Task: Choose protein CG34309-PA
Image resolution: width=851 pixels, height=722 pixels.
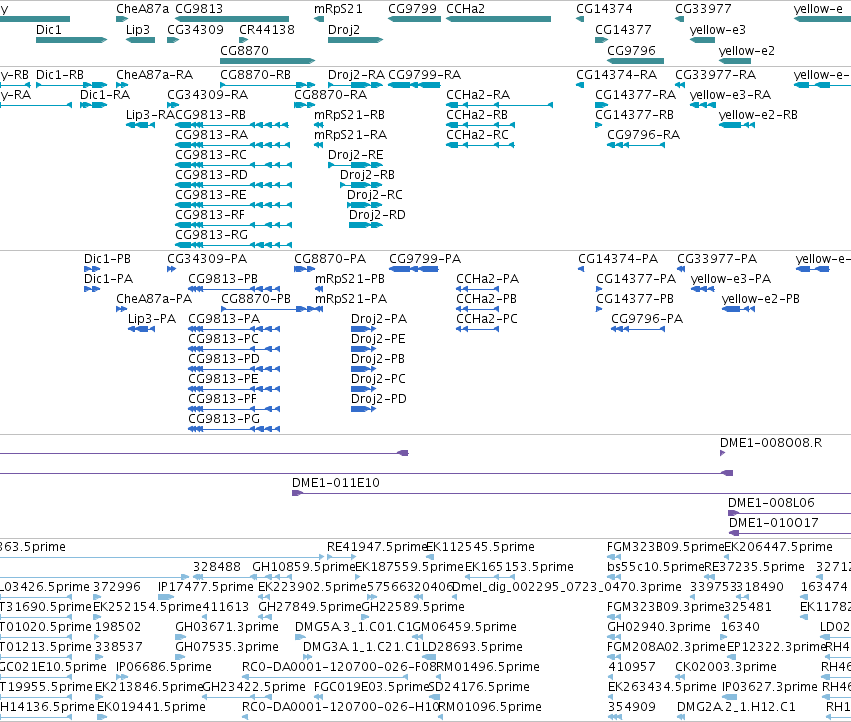Action: (207, 259)
